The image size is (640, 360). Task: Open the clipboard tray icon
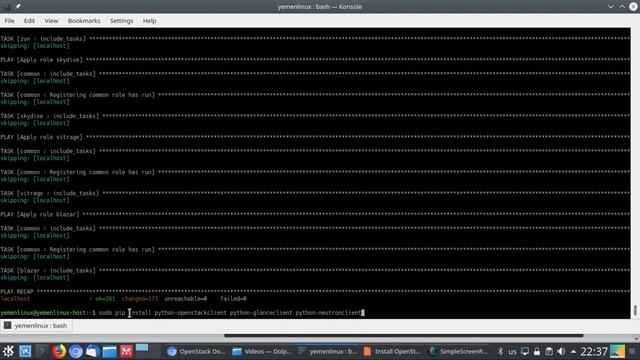point(549,351)
